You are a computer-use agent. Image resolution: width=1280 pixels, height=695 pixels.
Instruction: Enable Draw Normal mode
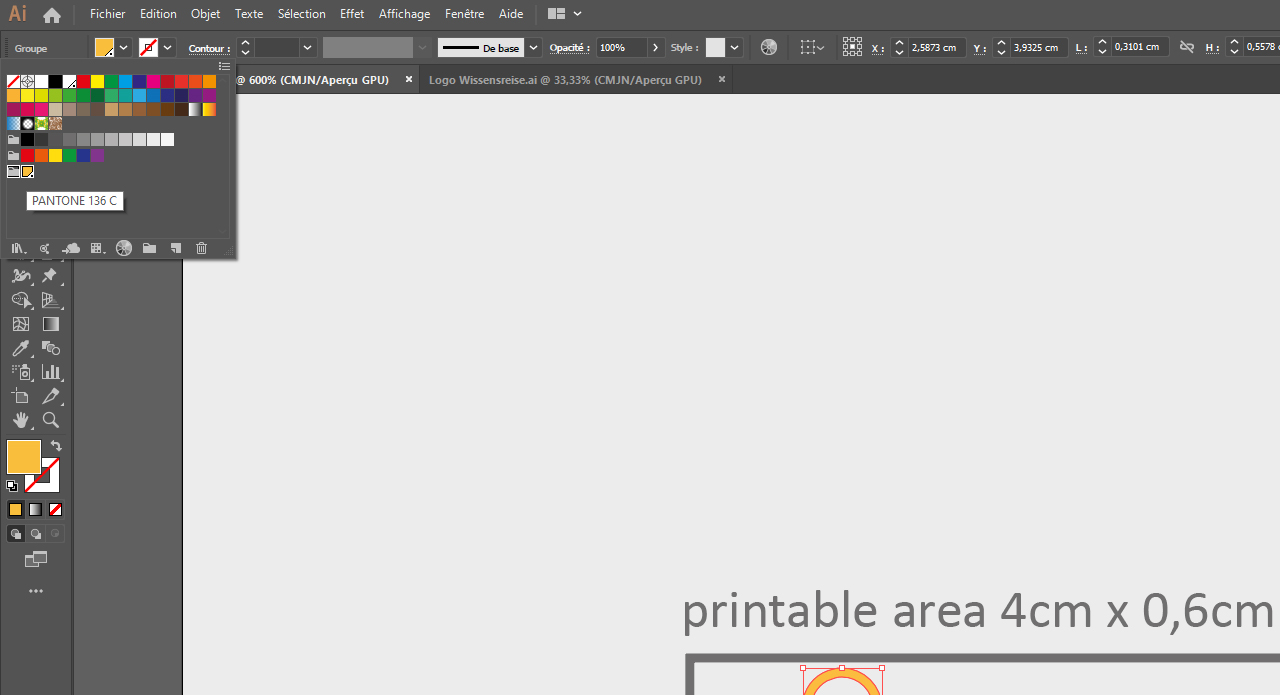pos(16,534)
